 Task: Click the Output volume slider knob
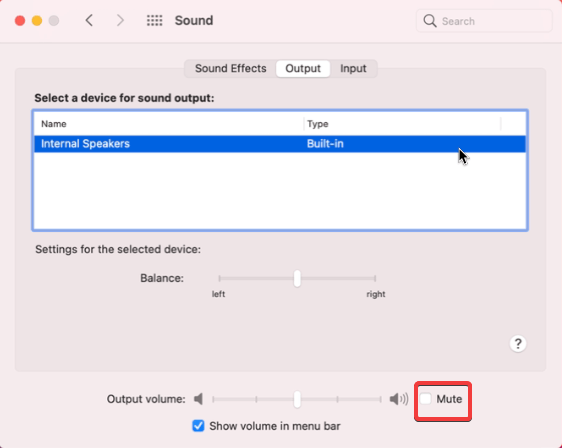(x=297, y=399)
